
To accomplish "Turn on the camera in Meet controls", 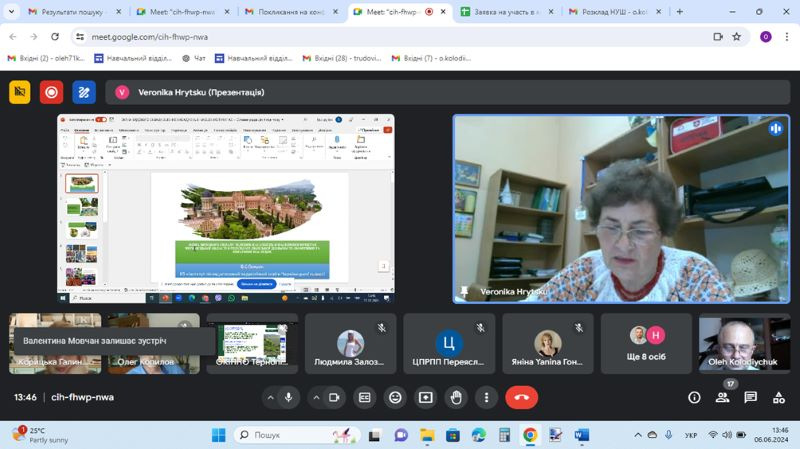I will tap(334, 397).
